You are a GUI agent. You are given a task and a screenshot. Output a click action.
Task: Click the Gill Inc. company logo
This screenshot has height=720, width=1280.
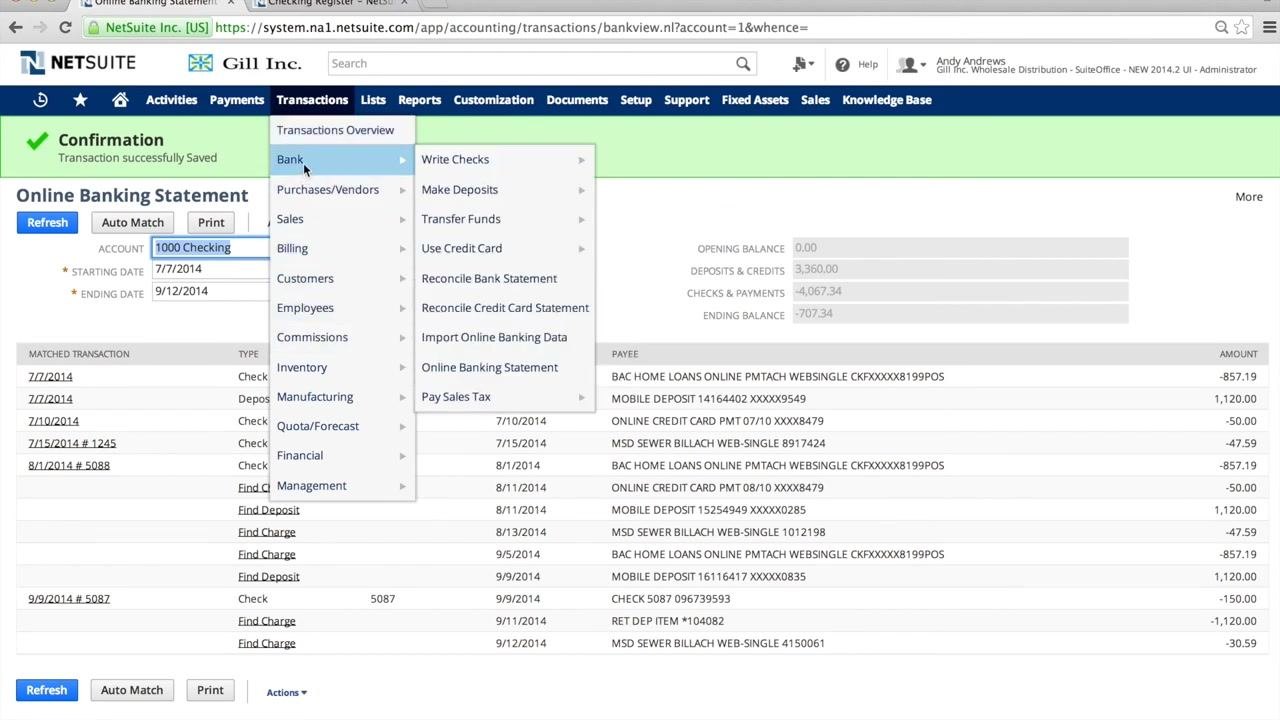click(245, 63)
